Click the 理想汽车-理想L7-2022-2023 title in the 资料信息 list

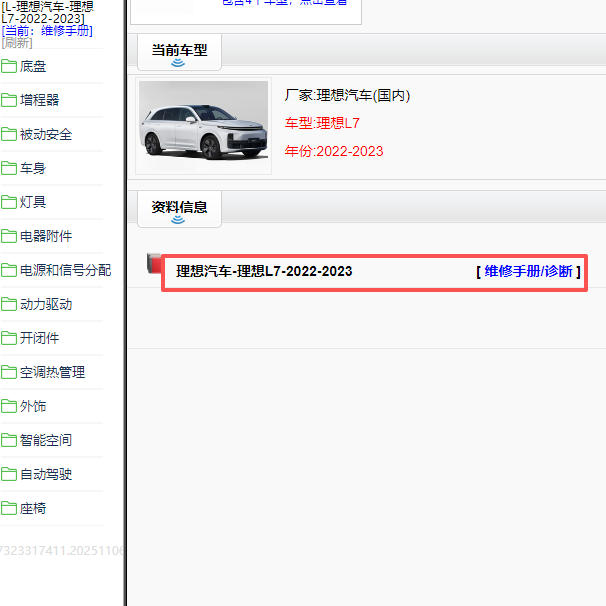pyautogui.click(x=264, y=271)
